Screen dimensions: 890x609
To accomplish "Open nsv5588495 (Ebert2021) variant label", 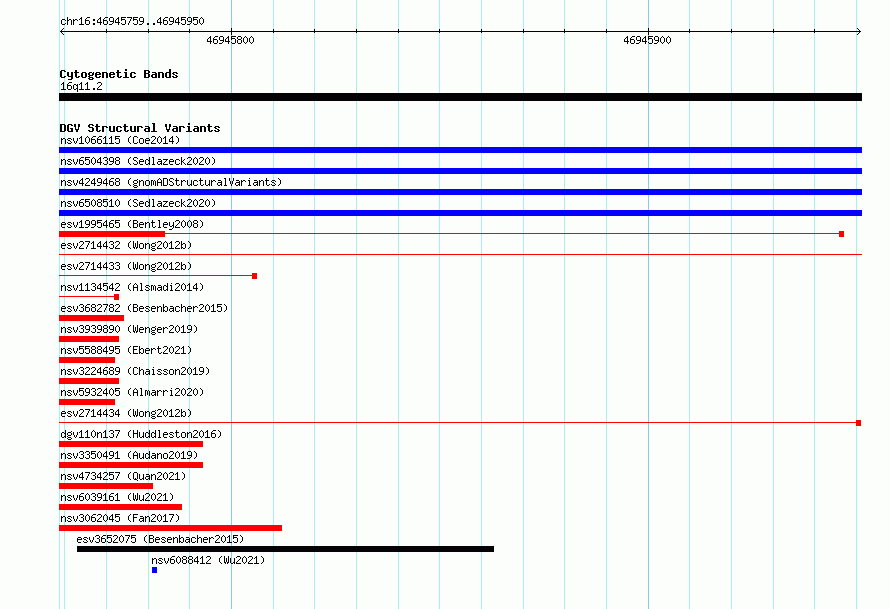I will 126,350.
